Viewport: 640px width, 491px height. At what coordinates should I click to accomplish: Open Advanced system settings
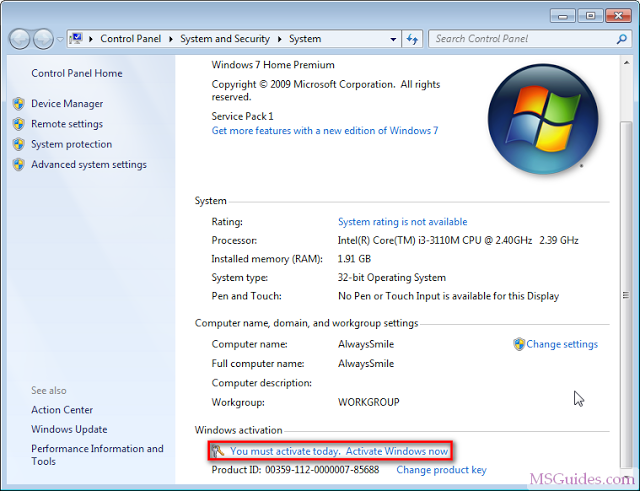[89, 164]
